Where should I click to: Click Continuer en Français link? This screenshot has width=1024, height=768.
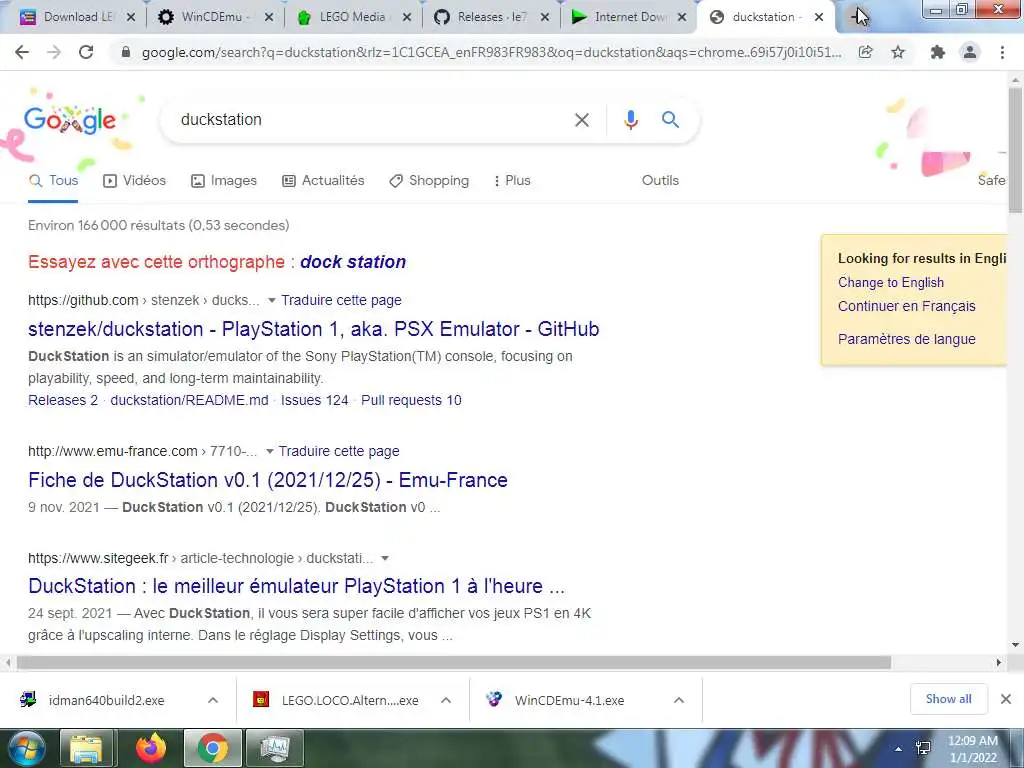point(906,306)
